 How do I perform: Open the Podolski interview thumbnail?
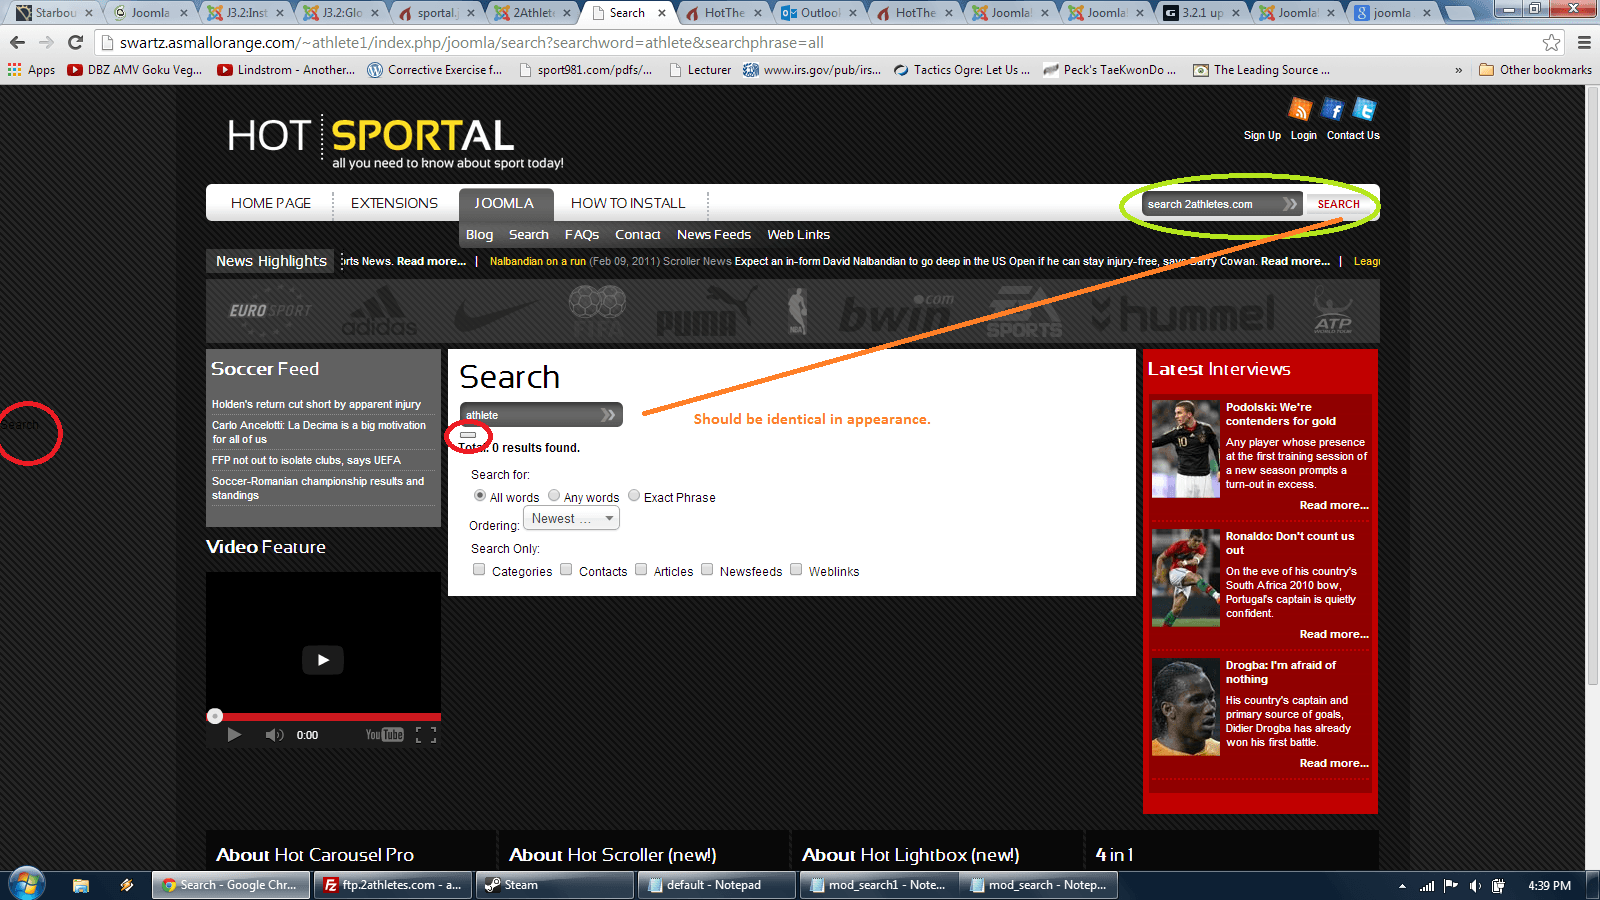pyautogui.click(x=1185, y=449)
